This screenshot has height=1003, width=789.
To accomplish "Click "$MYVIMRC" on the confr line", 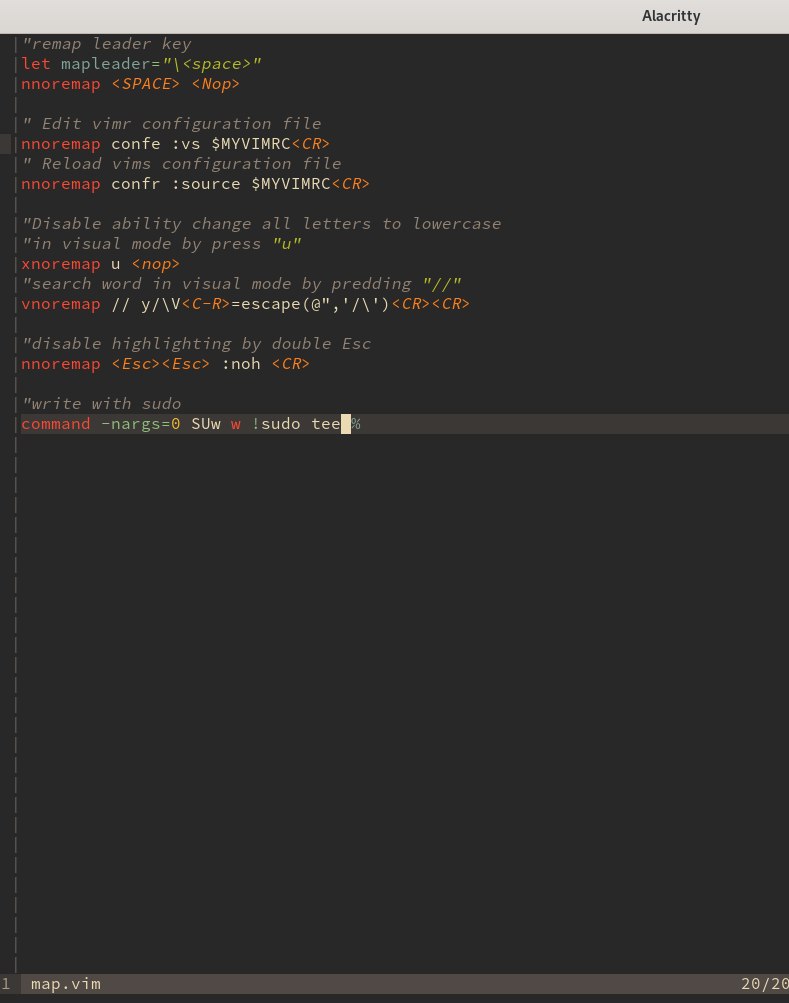I will coord(291,184).
